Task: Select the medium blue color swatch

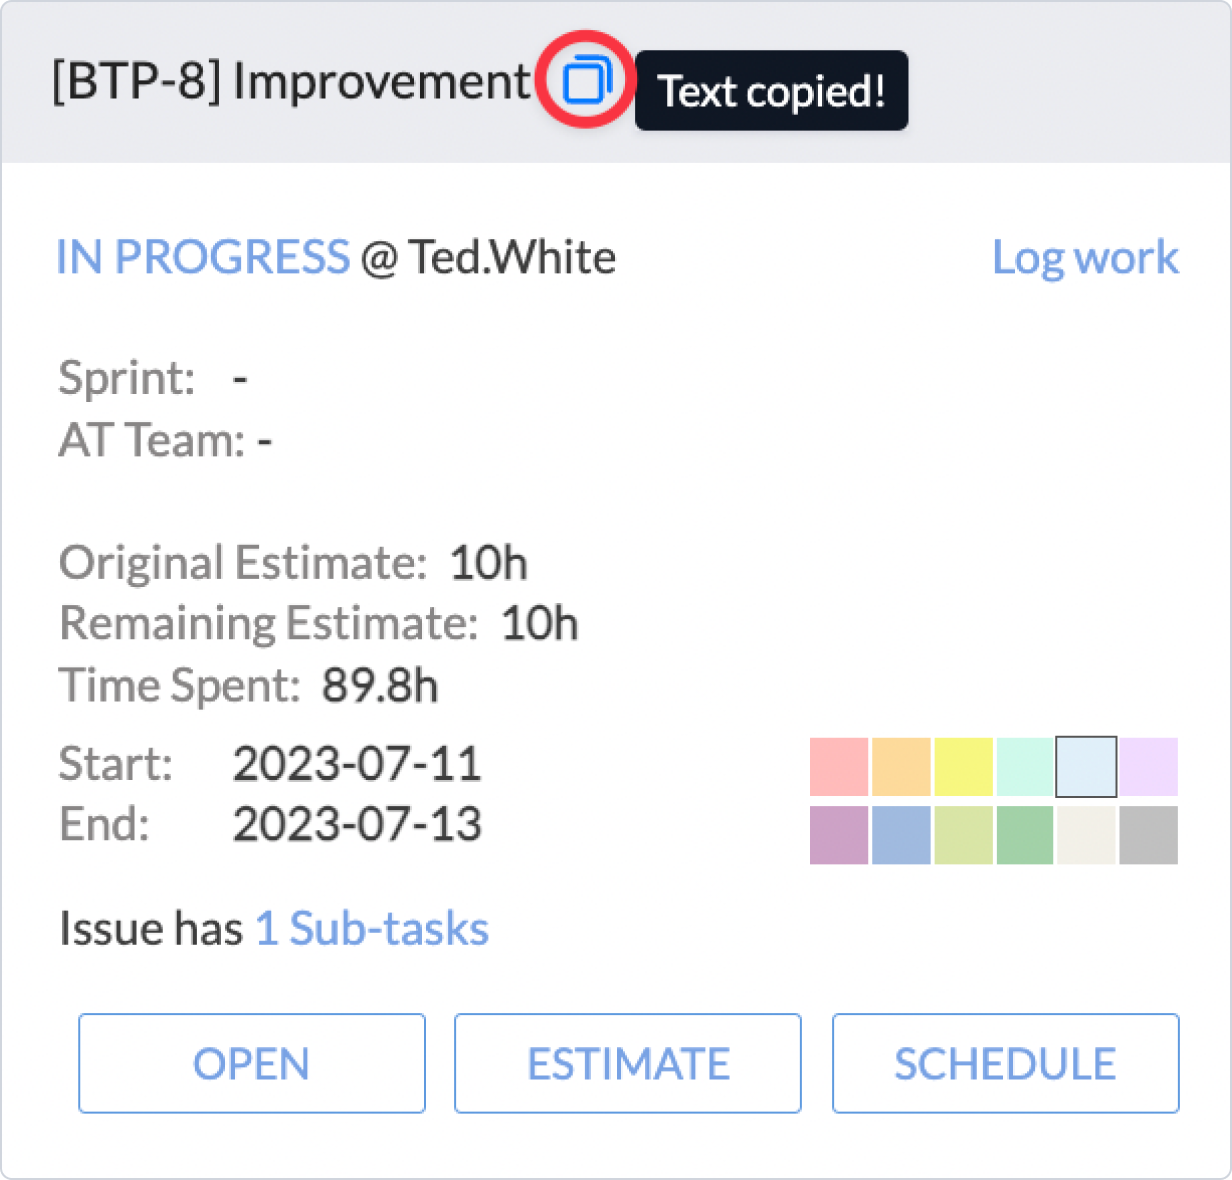Action: point(901,835)
